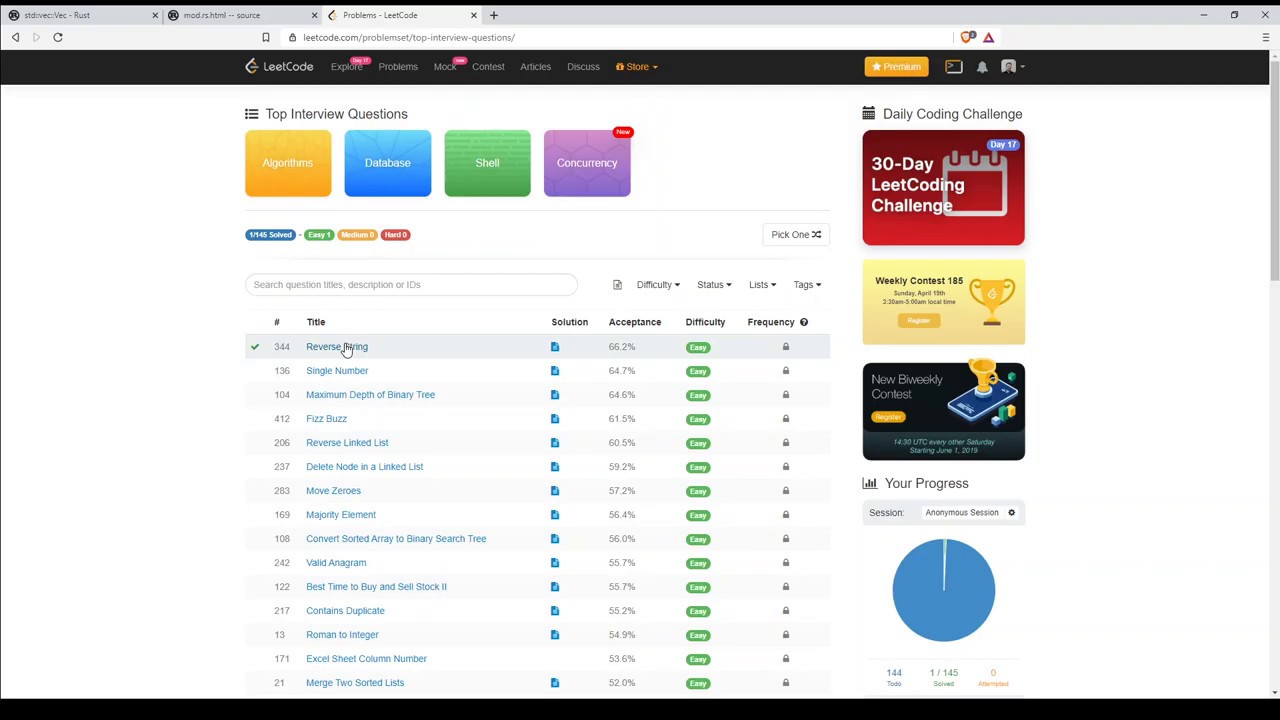Open the solution icon for Fizz Buzz
This screenshot has height=720, width=1280.
pyautogui.click(x=555, y=419)
